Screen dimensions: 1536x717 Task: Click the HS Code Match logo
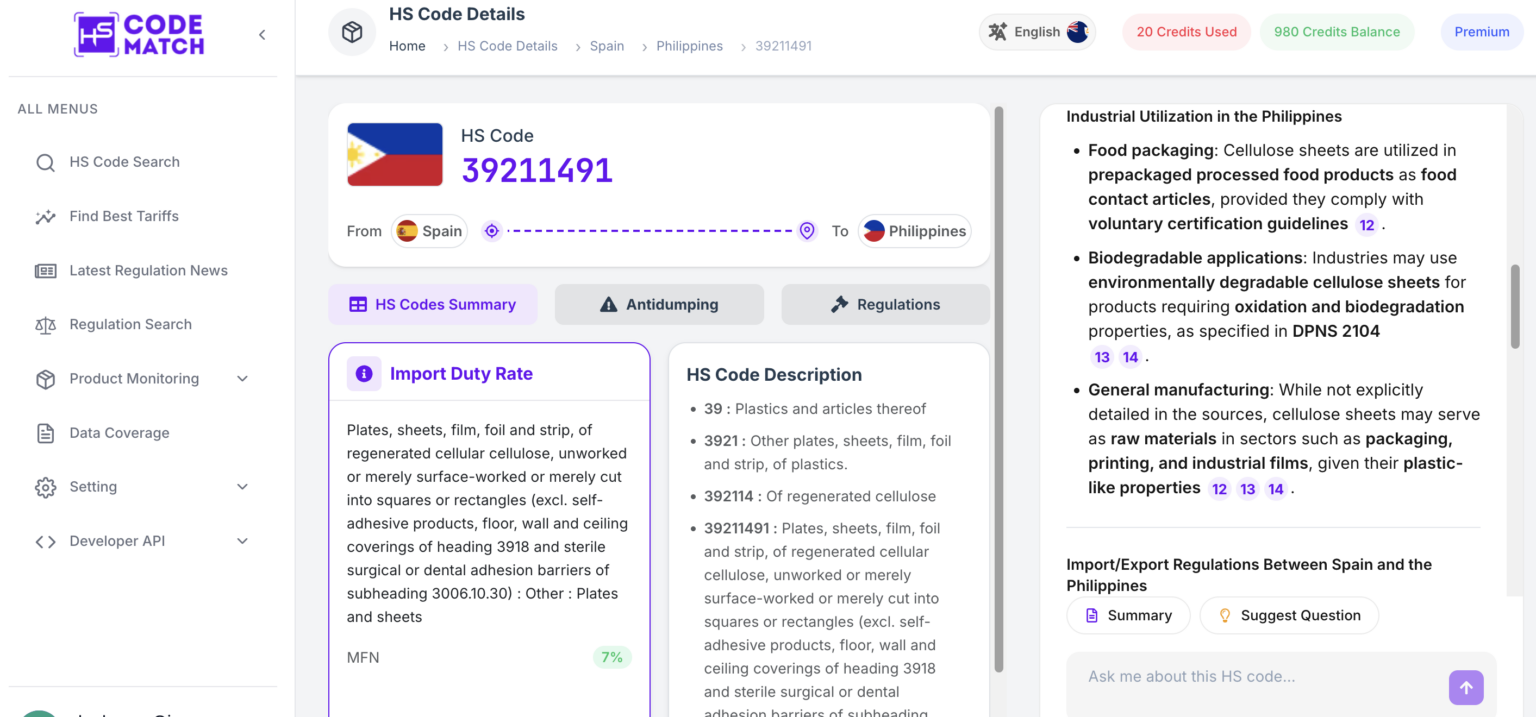tap(139, 35)
